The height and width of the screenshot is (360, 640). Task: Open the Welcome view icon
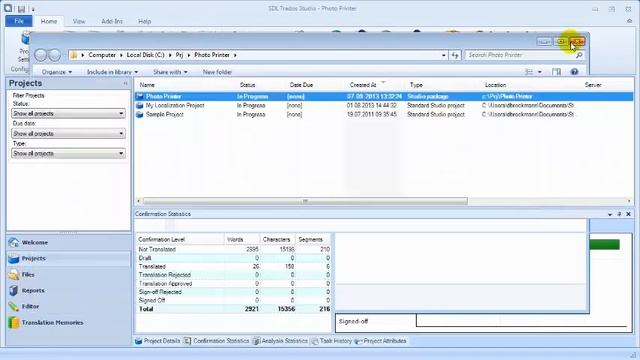click(x=13, y=242)
